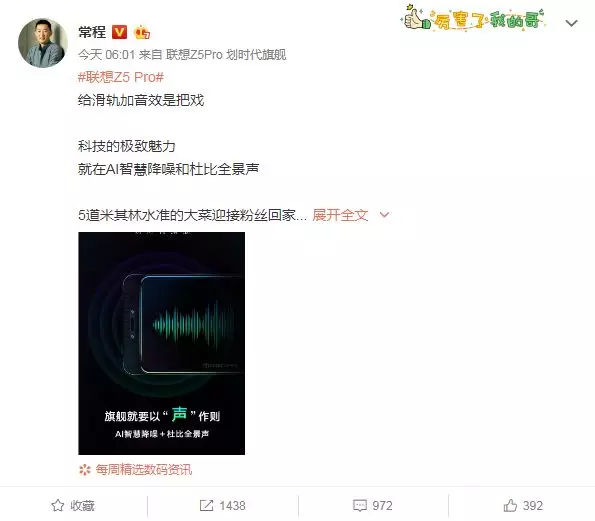Open the post options chevron menu

pyautogui.click(x=571, y=23)
